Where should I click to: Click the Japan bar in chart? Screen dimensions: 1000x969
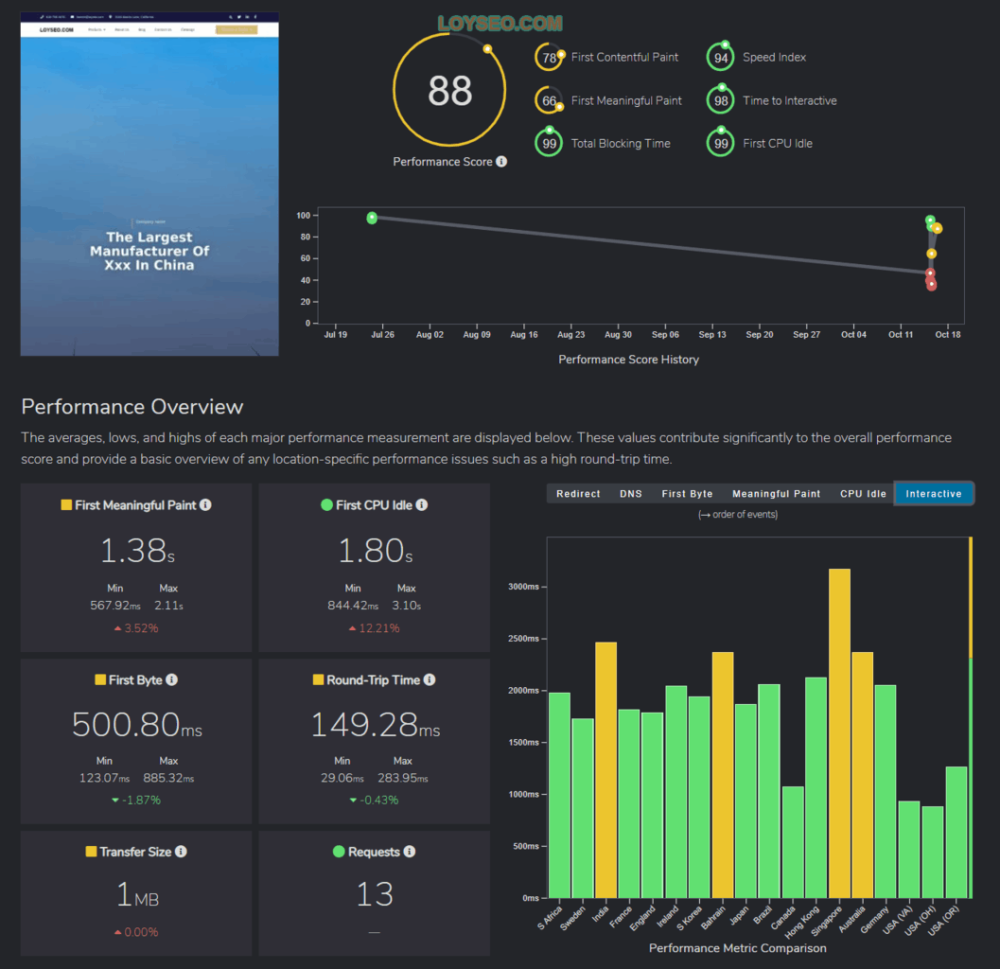pyautogui.click(x=746, y=801)
